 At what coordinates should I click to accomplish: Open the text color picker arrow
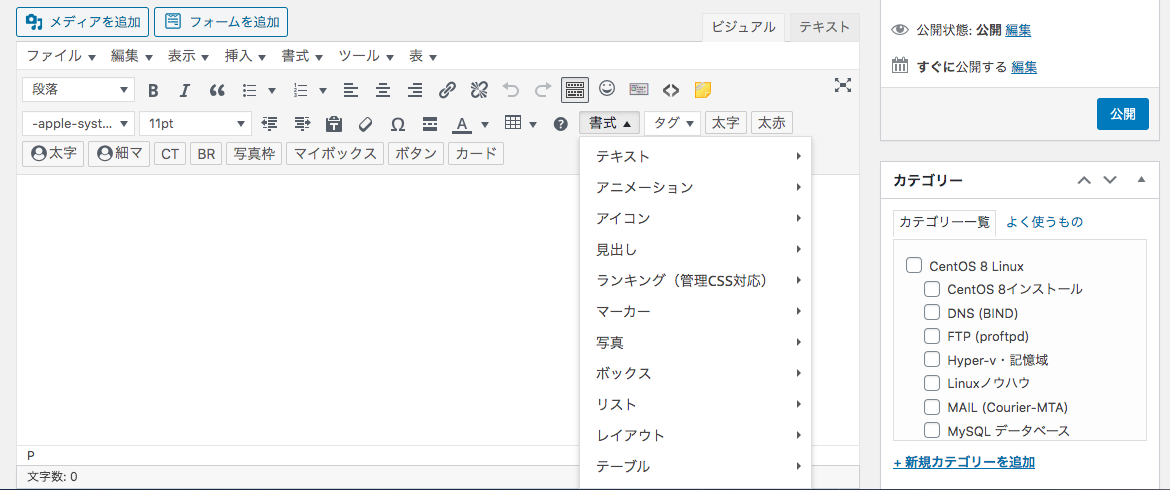point(485,124)
